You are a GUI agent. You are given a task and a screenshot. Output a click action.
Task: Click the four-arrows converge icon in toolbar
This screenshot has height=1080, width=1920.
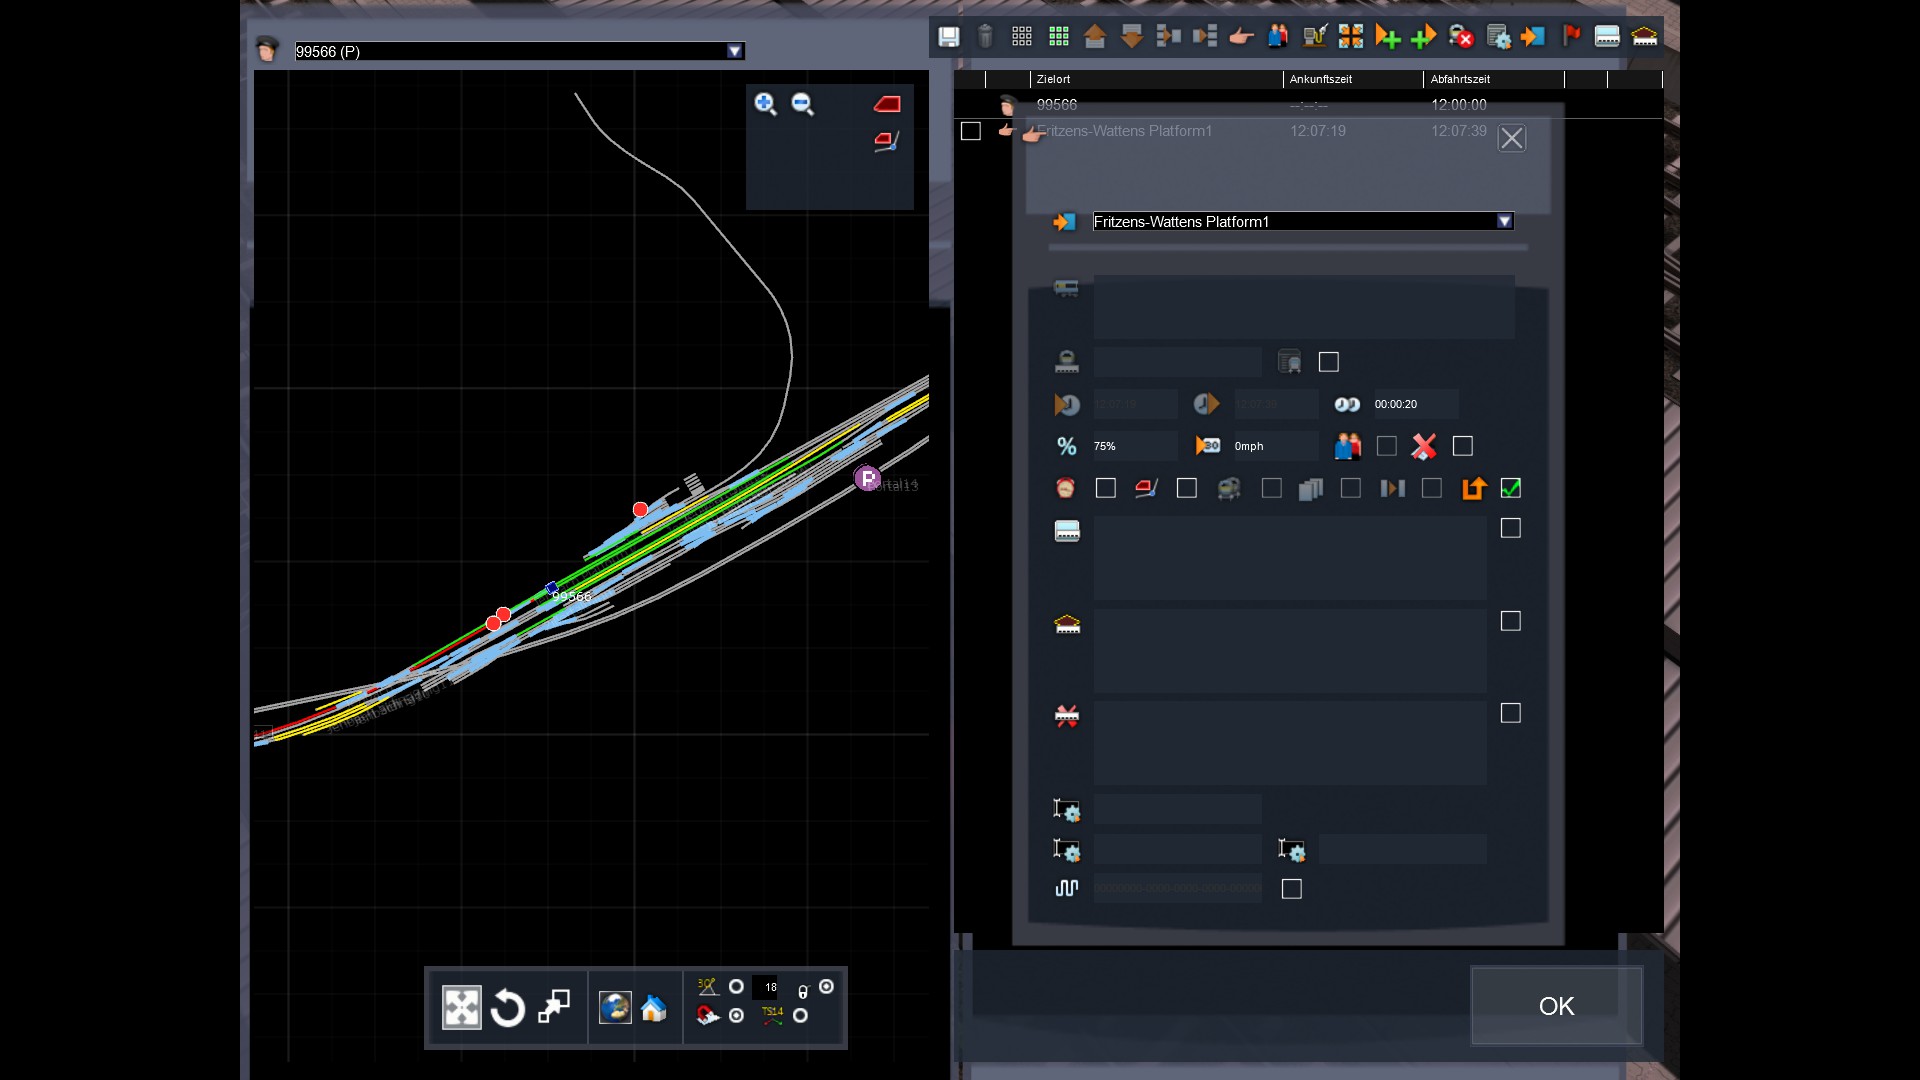click(x=1351, y=37)
